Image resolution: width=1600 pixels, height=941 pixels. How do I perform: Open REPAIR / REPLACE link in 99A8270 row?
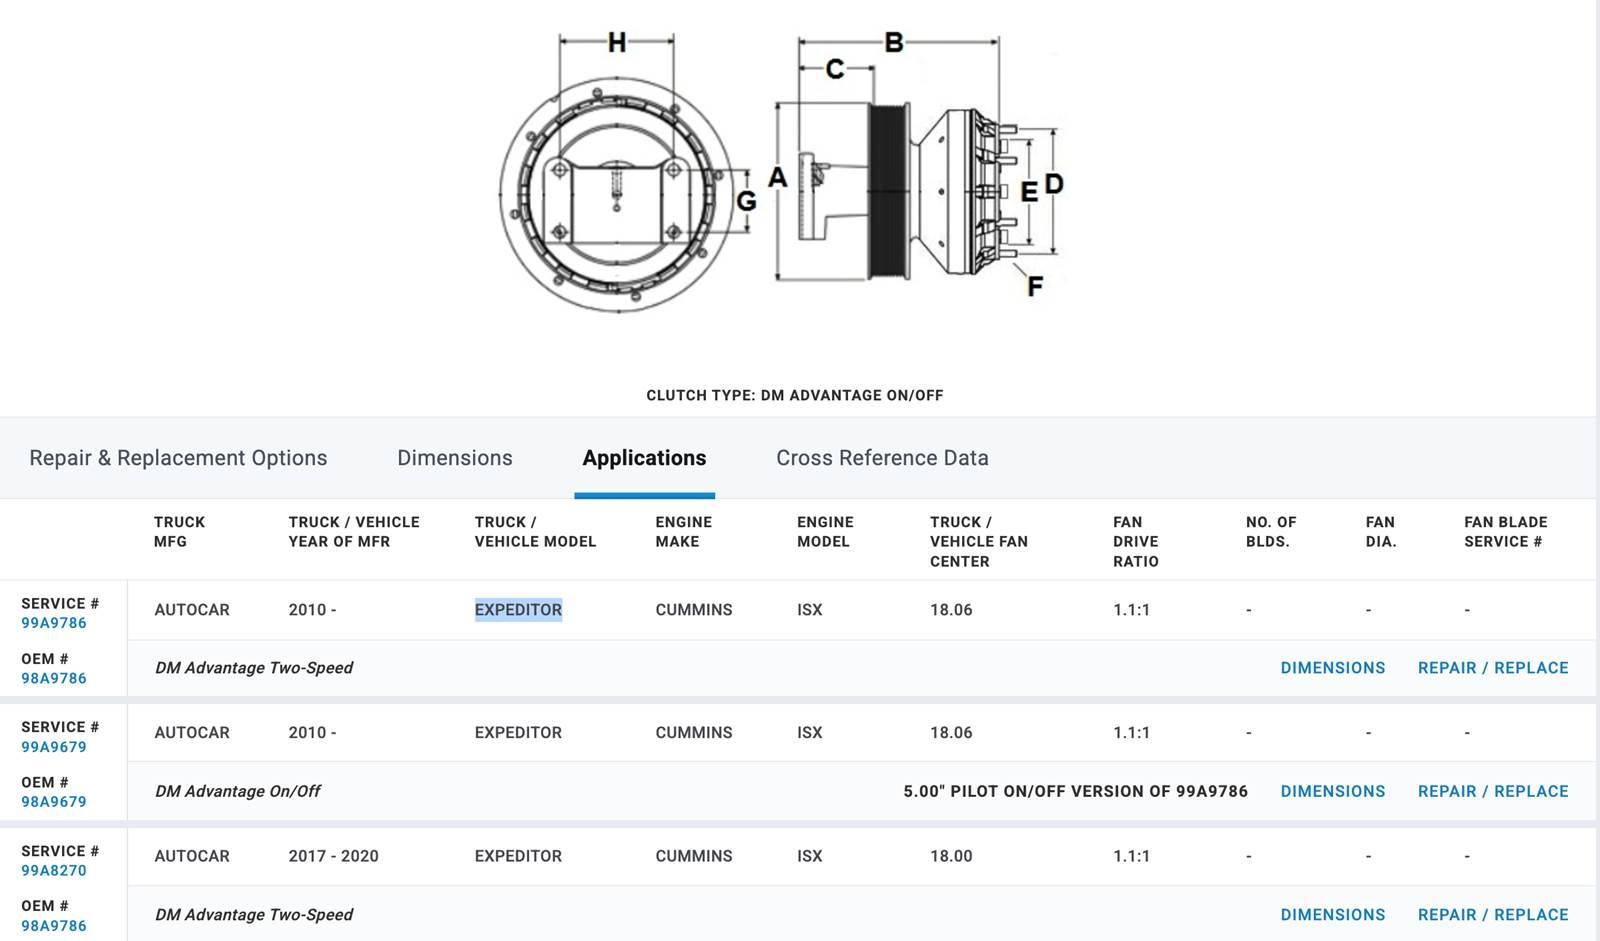tap(1493, 915)
